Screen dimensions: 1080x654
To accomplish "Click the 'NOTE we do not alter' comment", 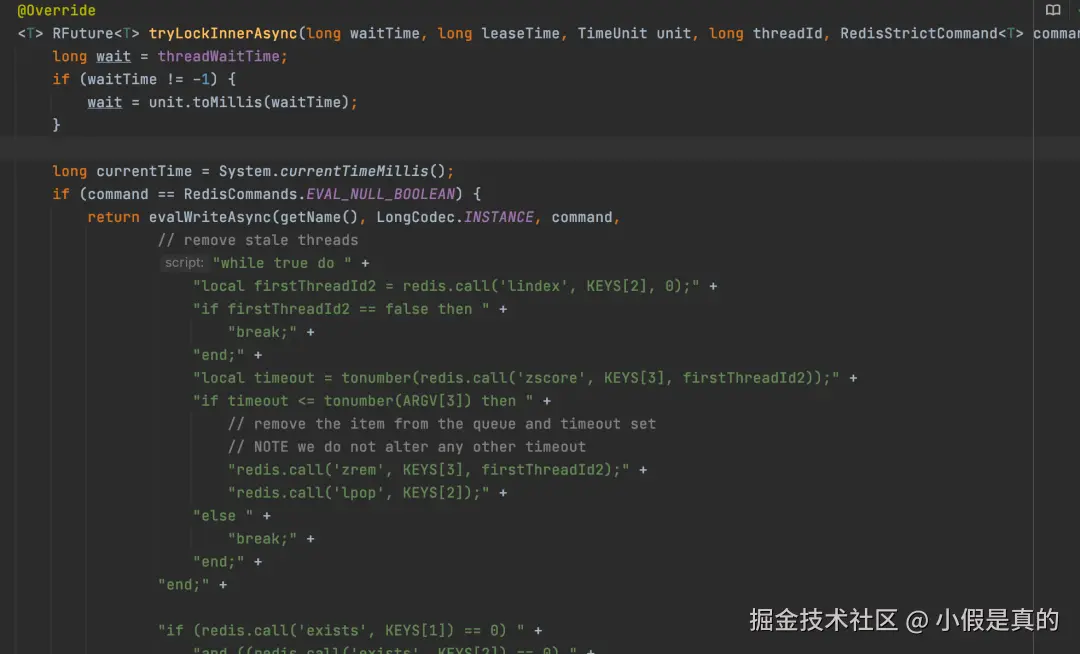I will 406,447.
